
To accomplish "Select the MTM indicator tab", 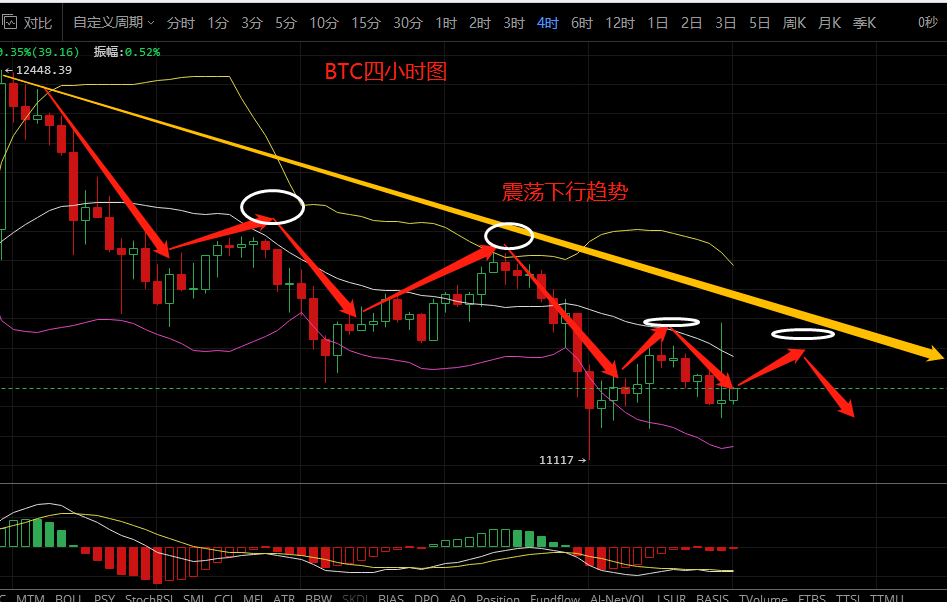I will (x=30, y=598).
